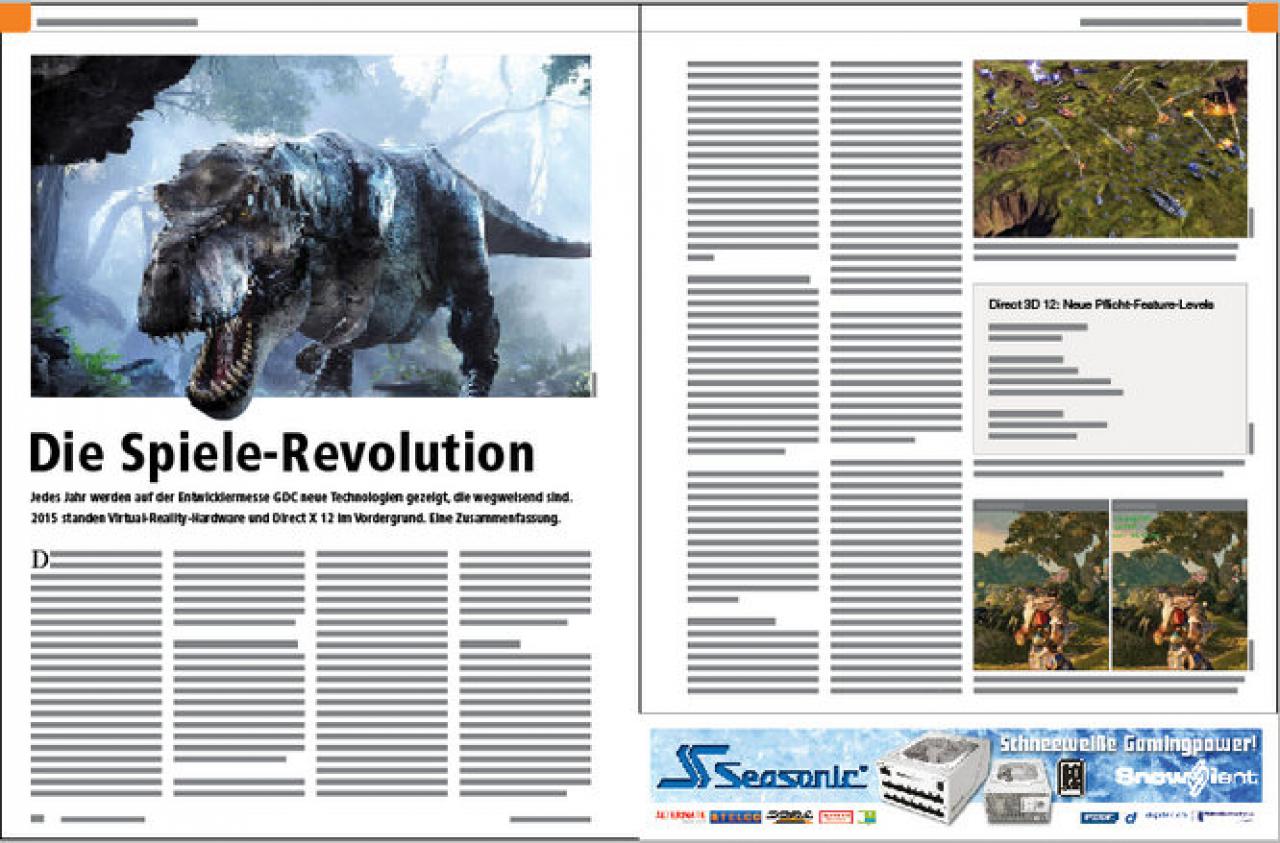Click the headline Die Spiele-Revolution
Viewport: 1280px width, 843px height.
(x=282, y=453)
